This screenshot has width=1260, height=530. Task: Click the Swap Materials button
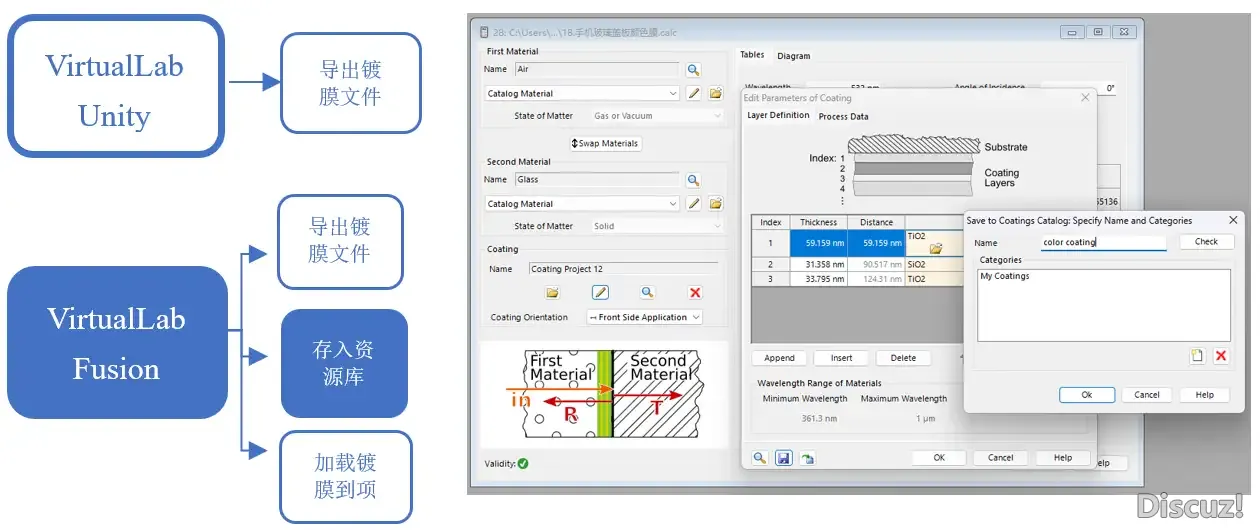pos(605,143)
